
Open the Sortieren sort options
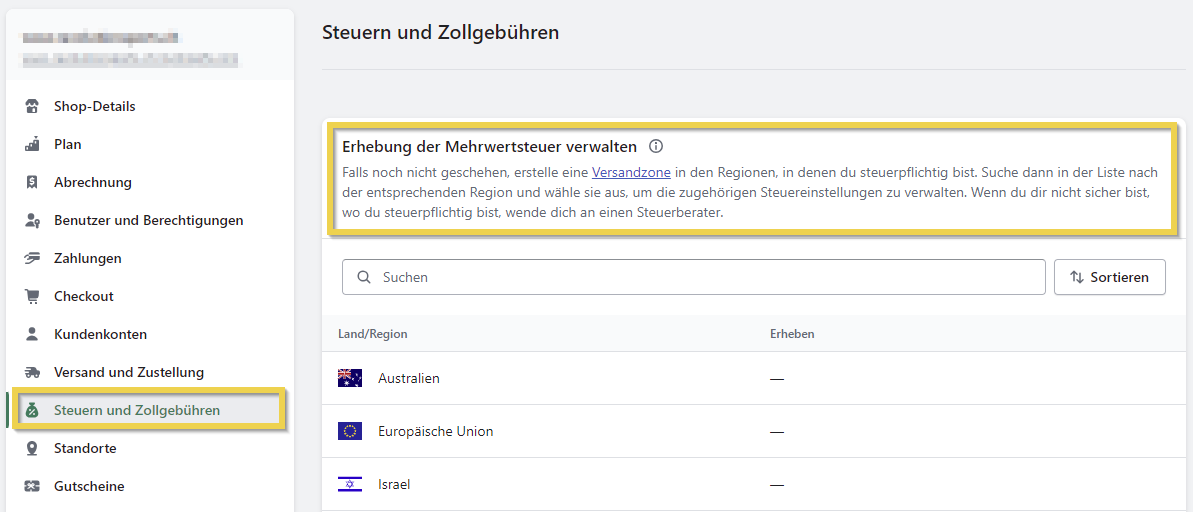coord(1109,277)
